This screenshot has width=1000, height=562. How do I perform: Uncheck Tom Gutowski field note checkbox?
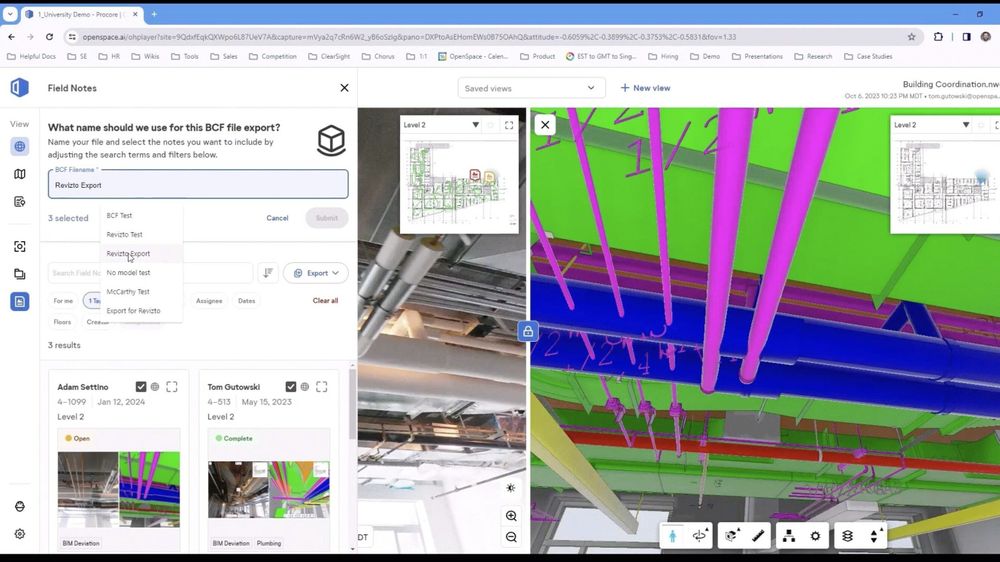pos(291,387)
